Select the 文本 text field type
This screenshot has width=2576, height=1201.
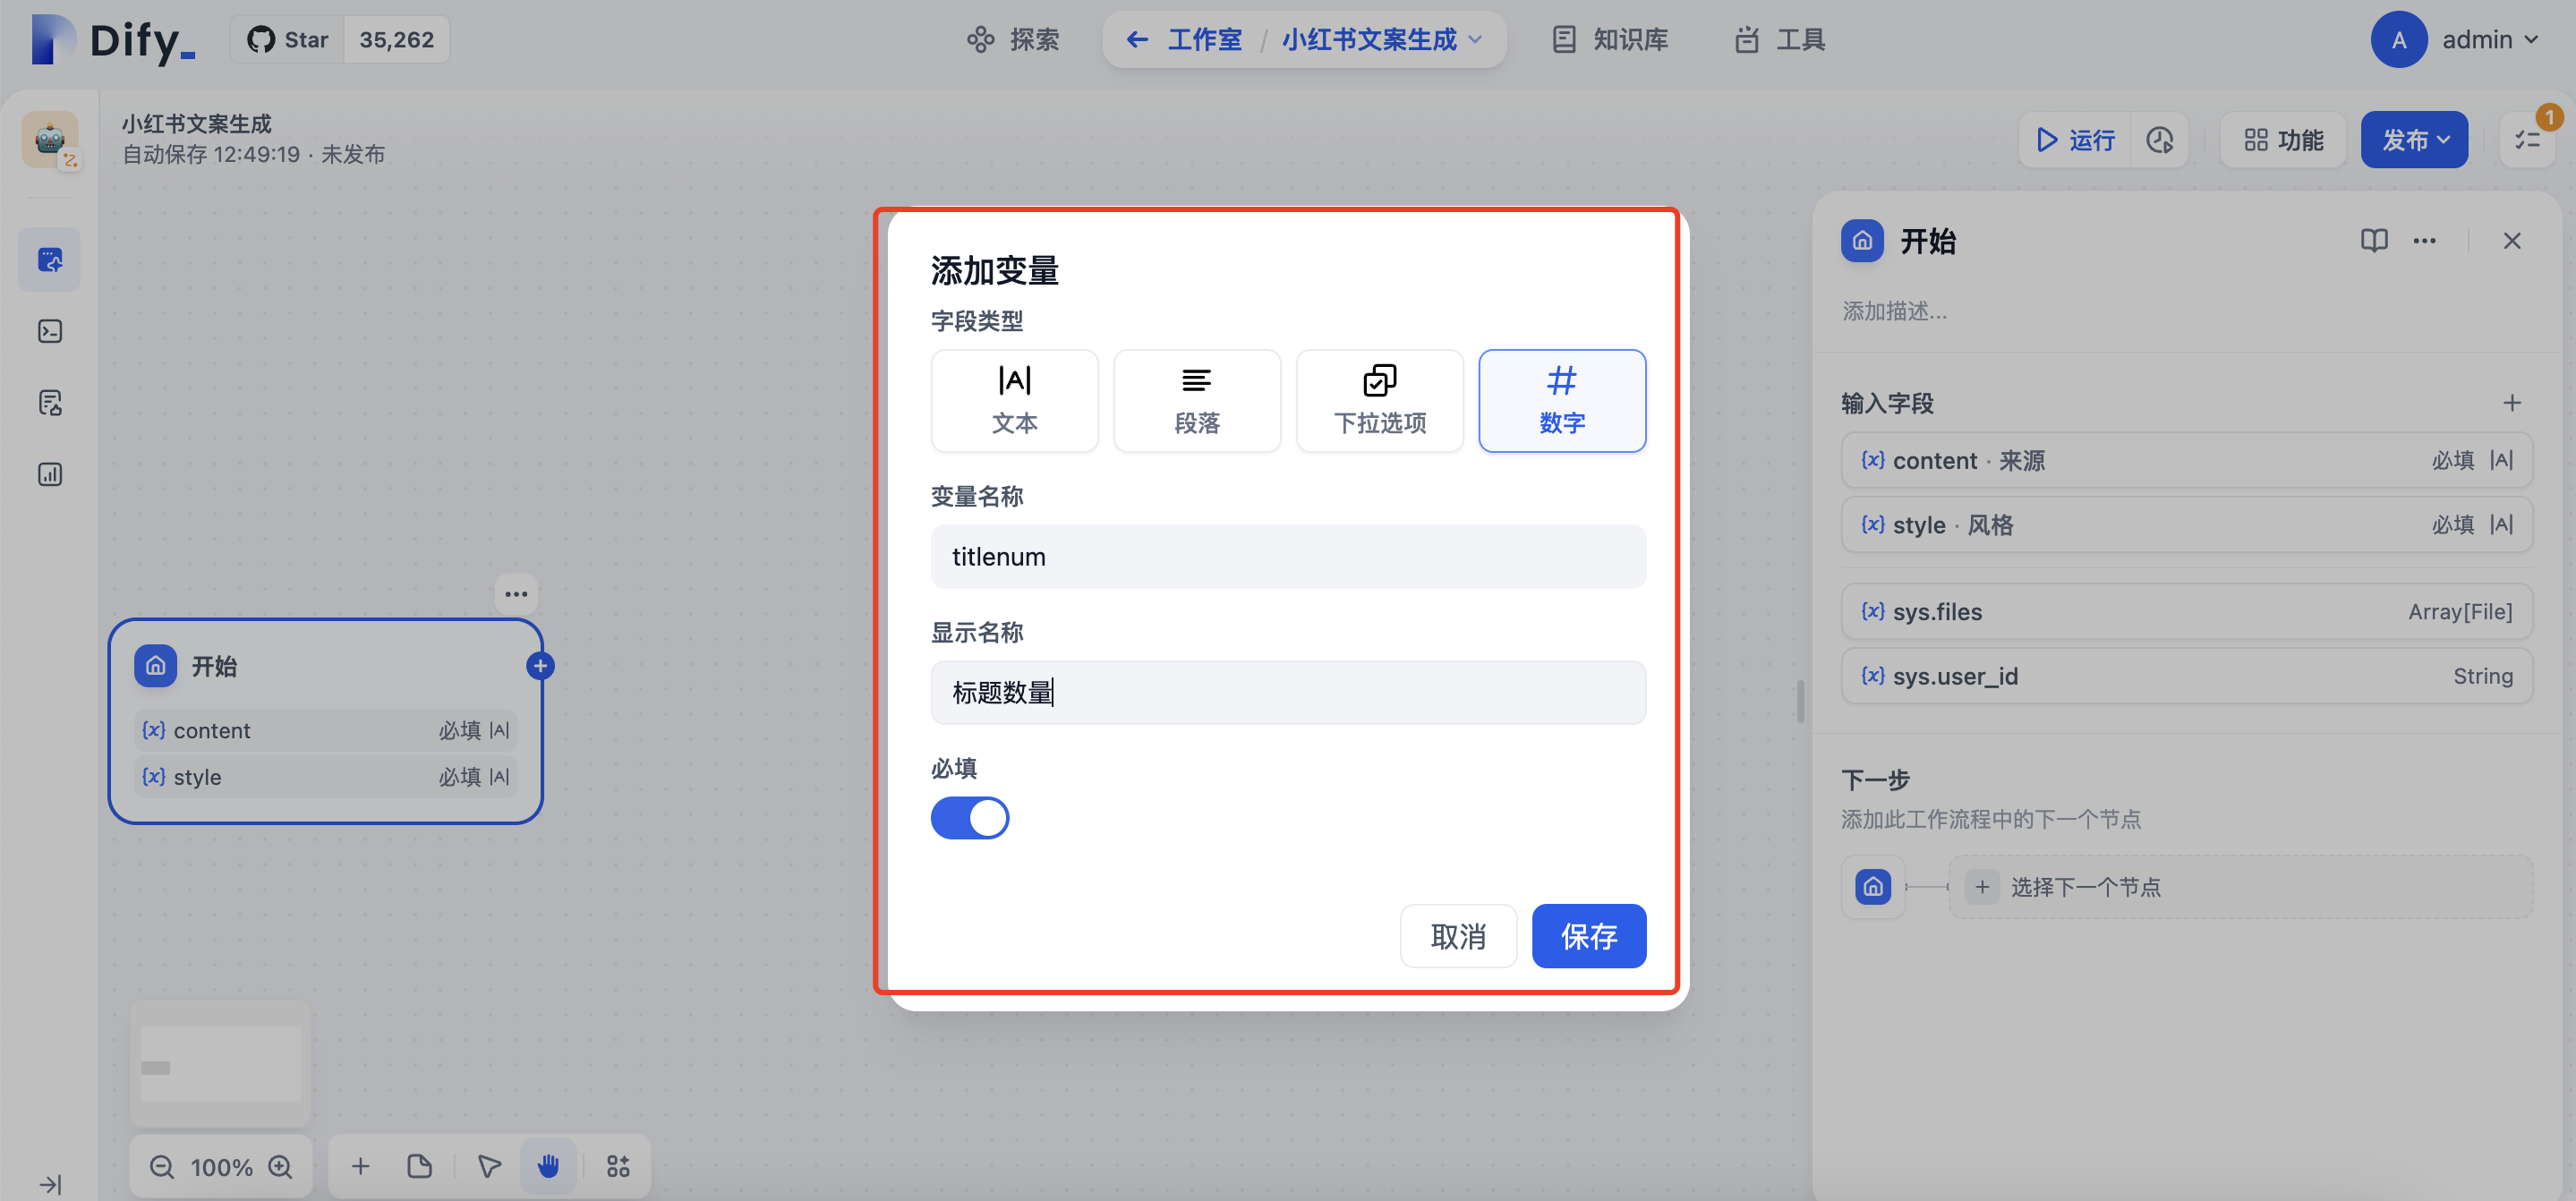[1014, 400]
